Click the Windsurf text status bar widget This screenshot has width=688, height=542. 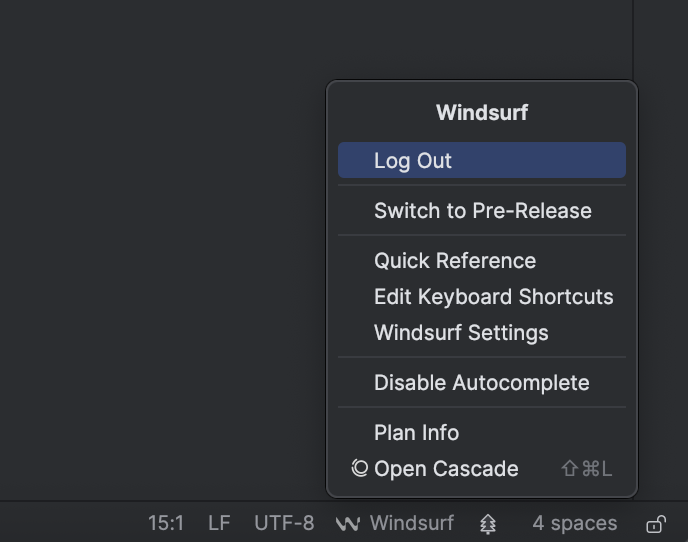pyautogui.click(x=411, y=523)
